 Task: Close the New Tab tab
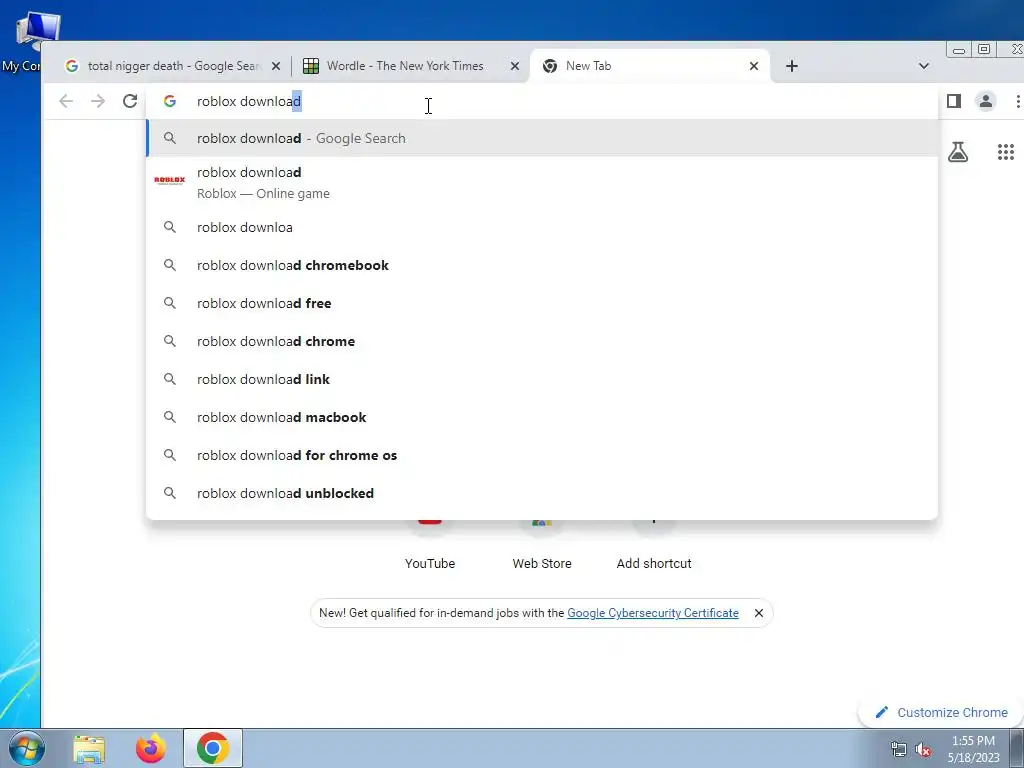click(754, 66)
